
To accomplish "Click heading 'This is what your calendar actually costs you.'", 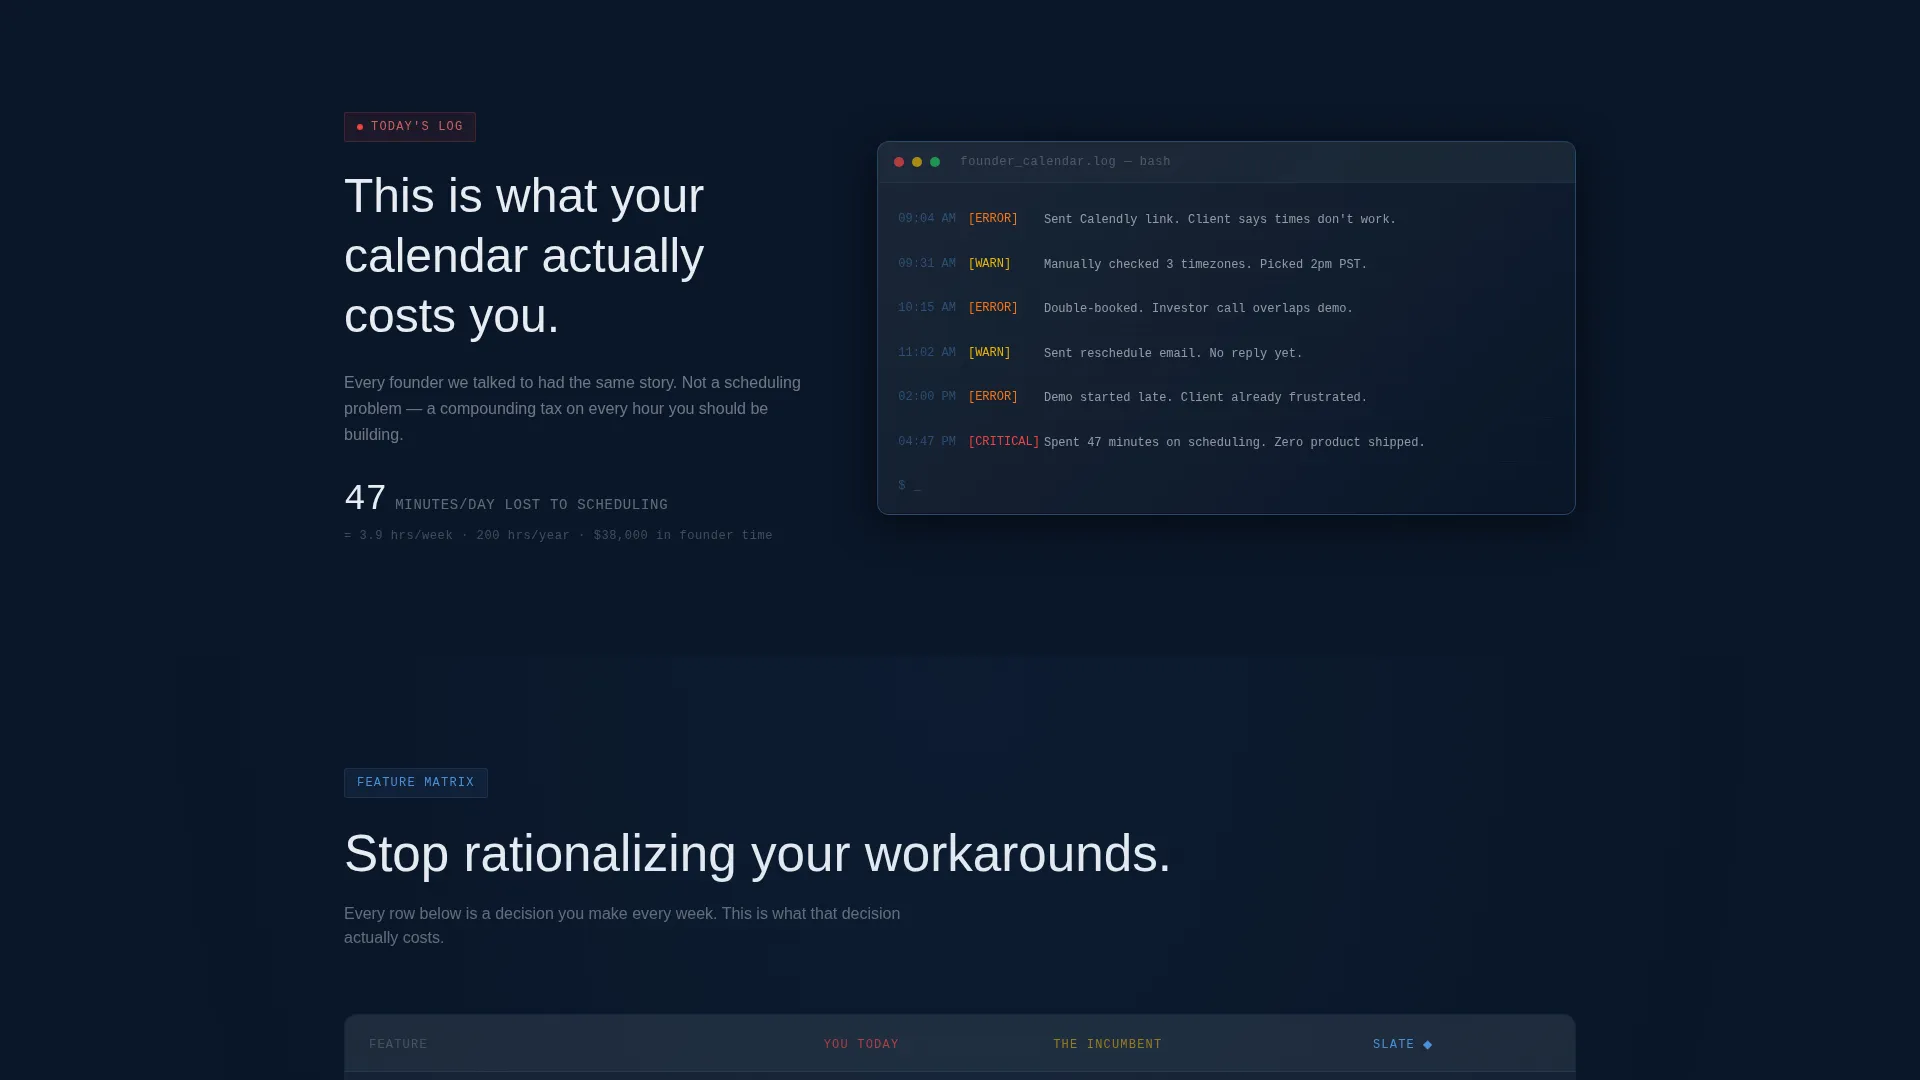I will [524, 256].
